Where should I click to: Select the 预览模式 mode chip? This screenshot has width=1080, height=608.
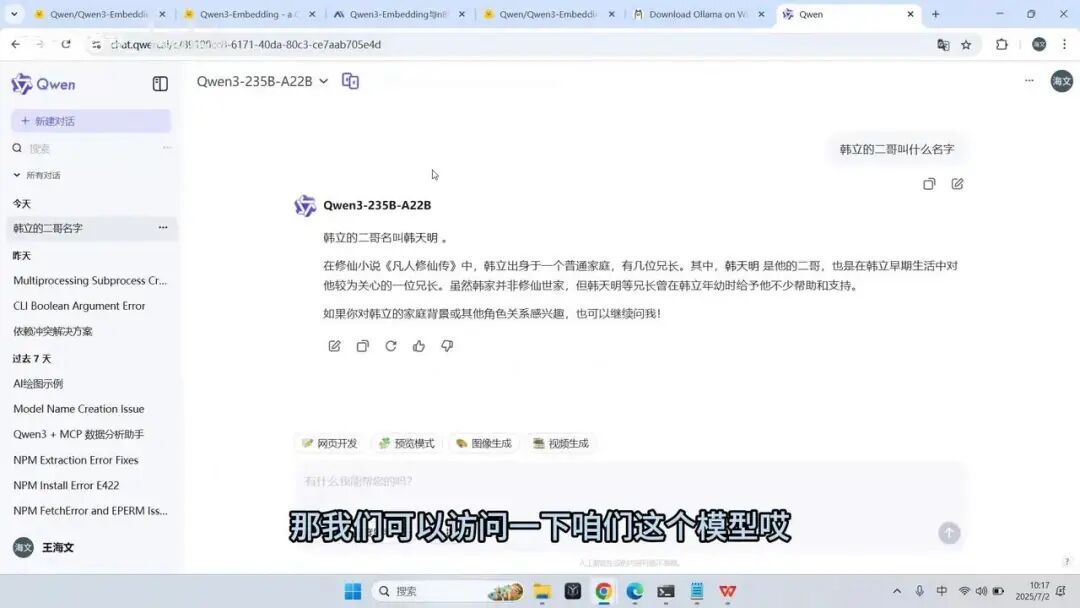pyautogui.click(x=407, y=443)
